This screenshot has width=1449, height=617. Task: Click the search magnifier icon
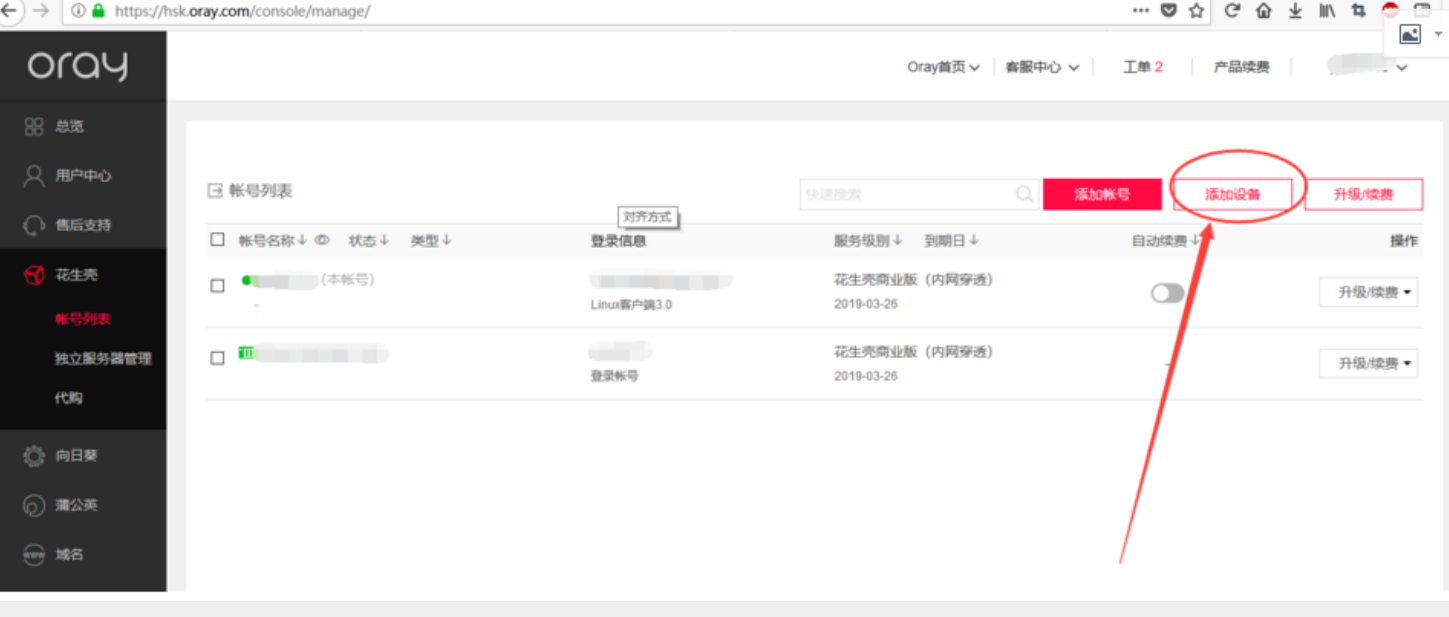(x=1025, y=195)
